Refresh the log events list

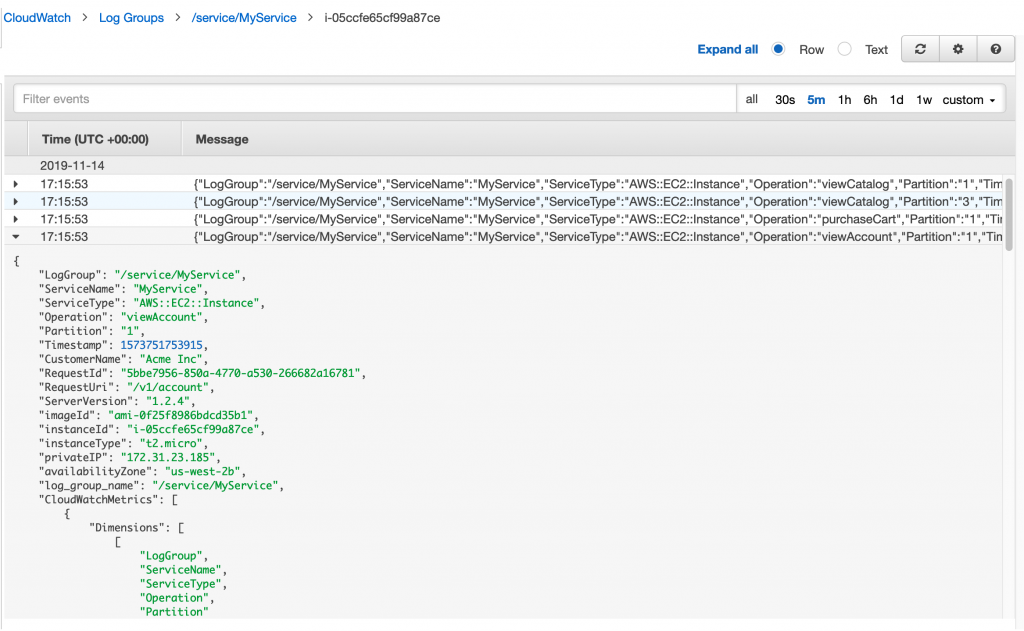point(920,48)
